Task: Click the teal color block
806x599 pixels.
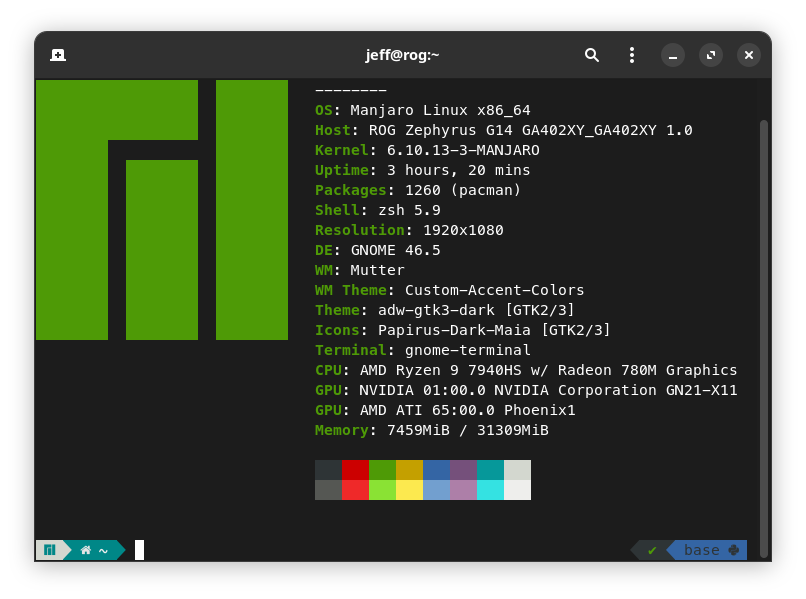Action: (490, 470)
